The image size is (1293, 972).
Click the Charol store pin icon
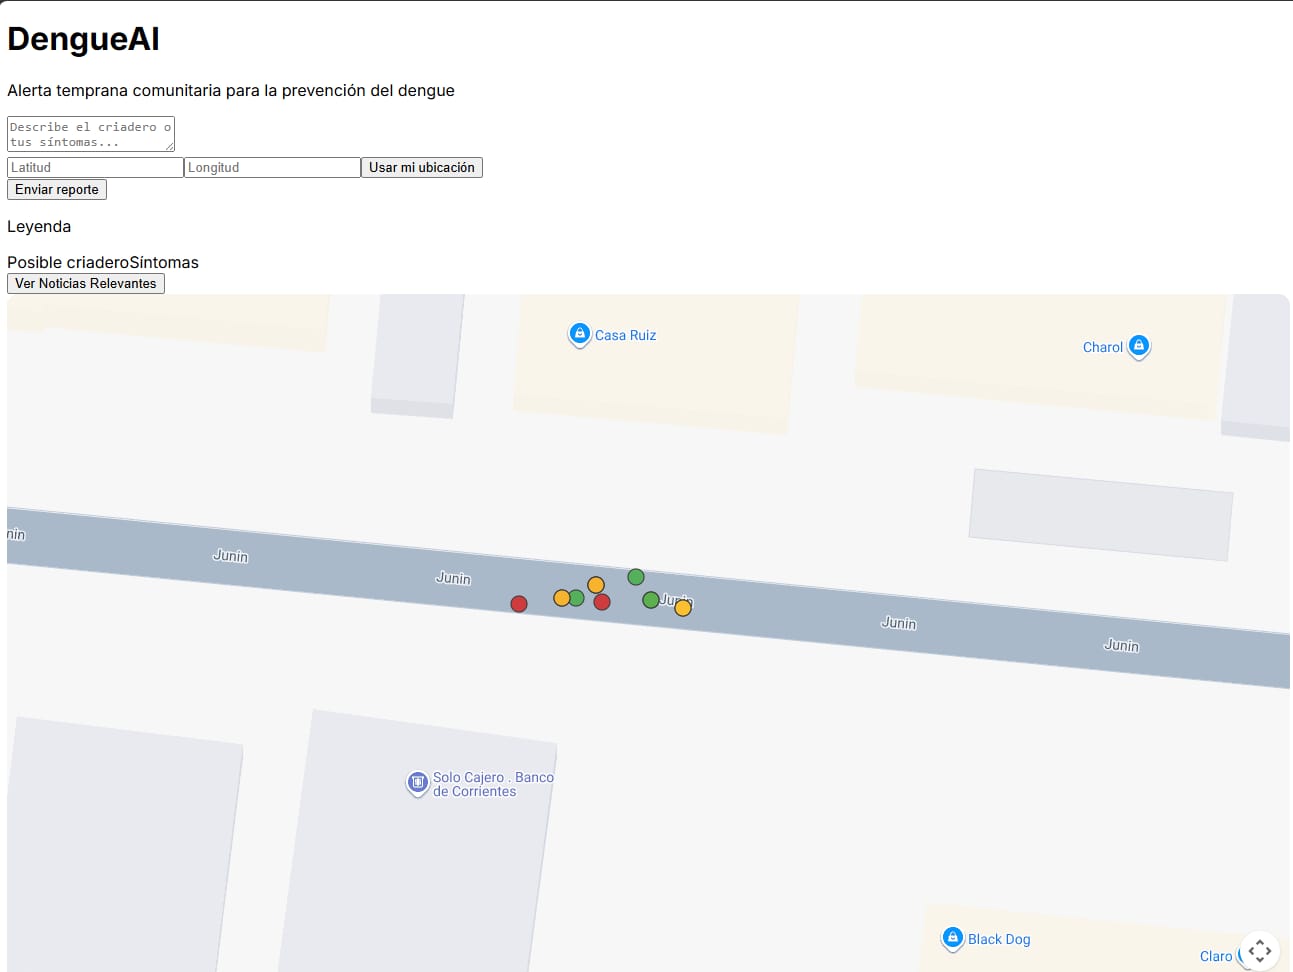[x=1138, y=346]
